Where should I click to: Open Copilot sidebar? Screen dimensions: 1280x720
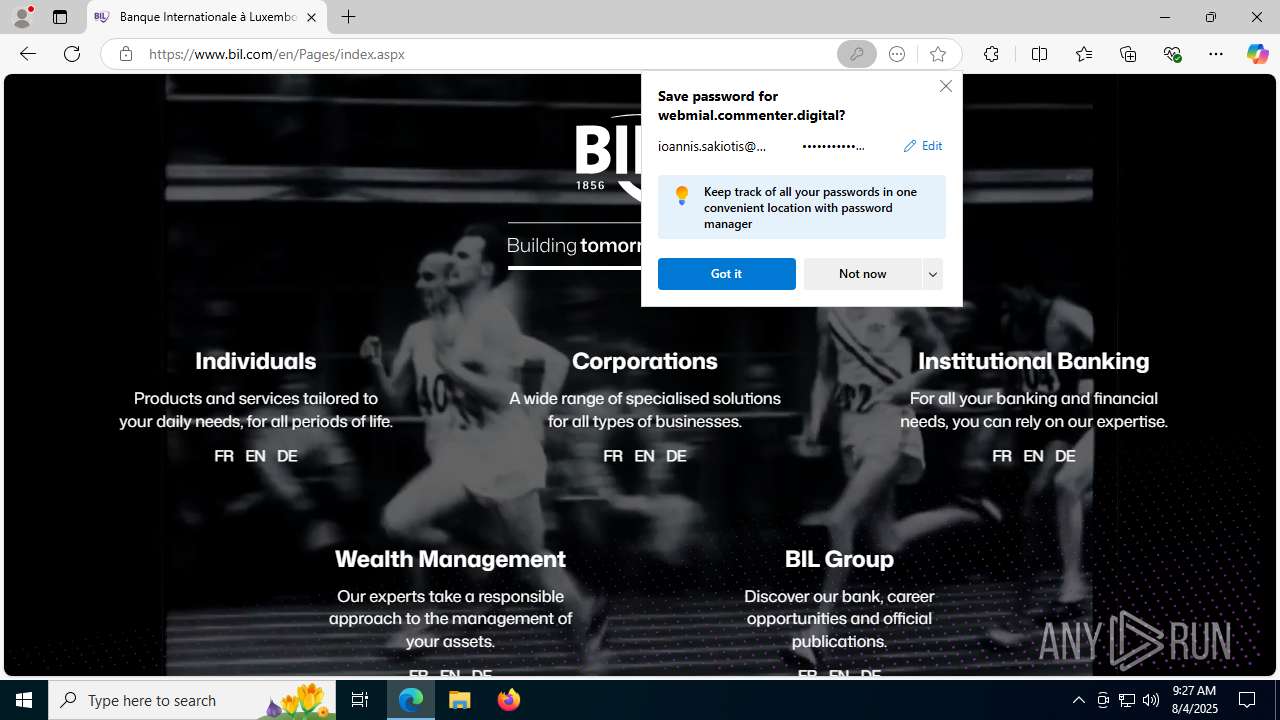pos(1257,54)
